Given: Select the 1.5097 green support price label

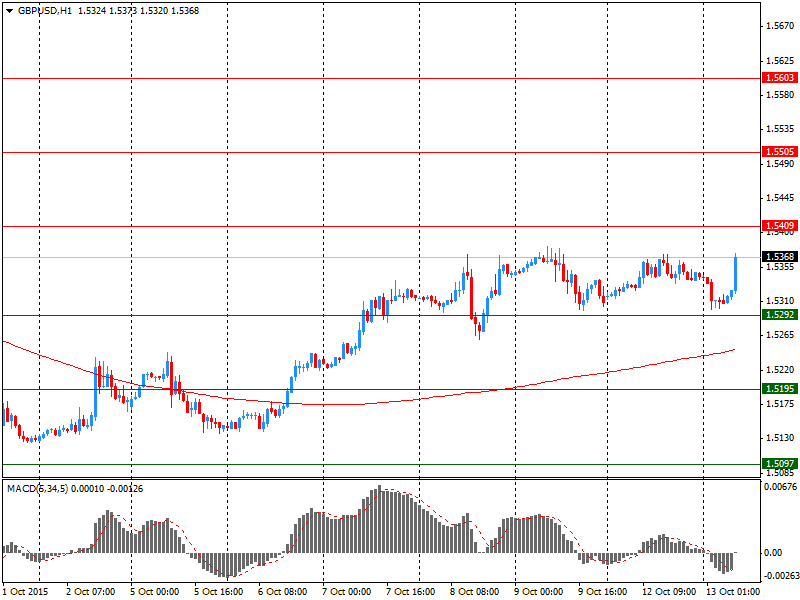Looking at the screenshot, I should click(x=780, y=464).
